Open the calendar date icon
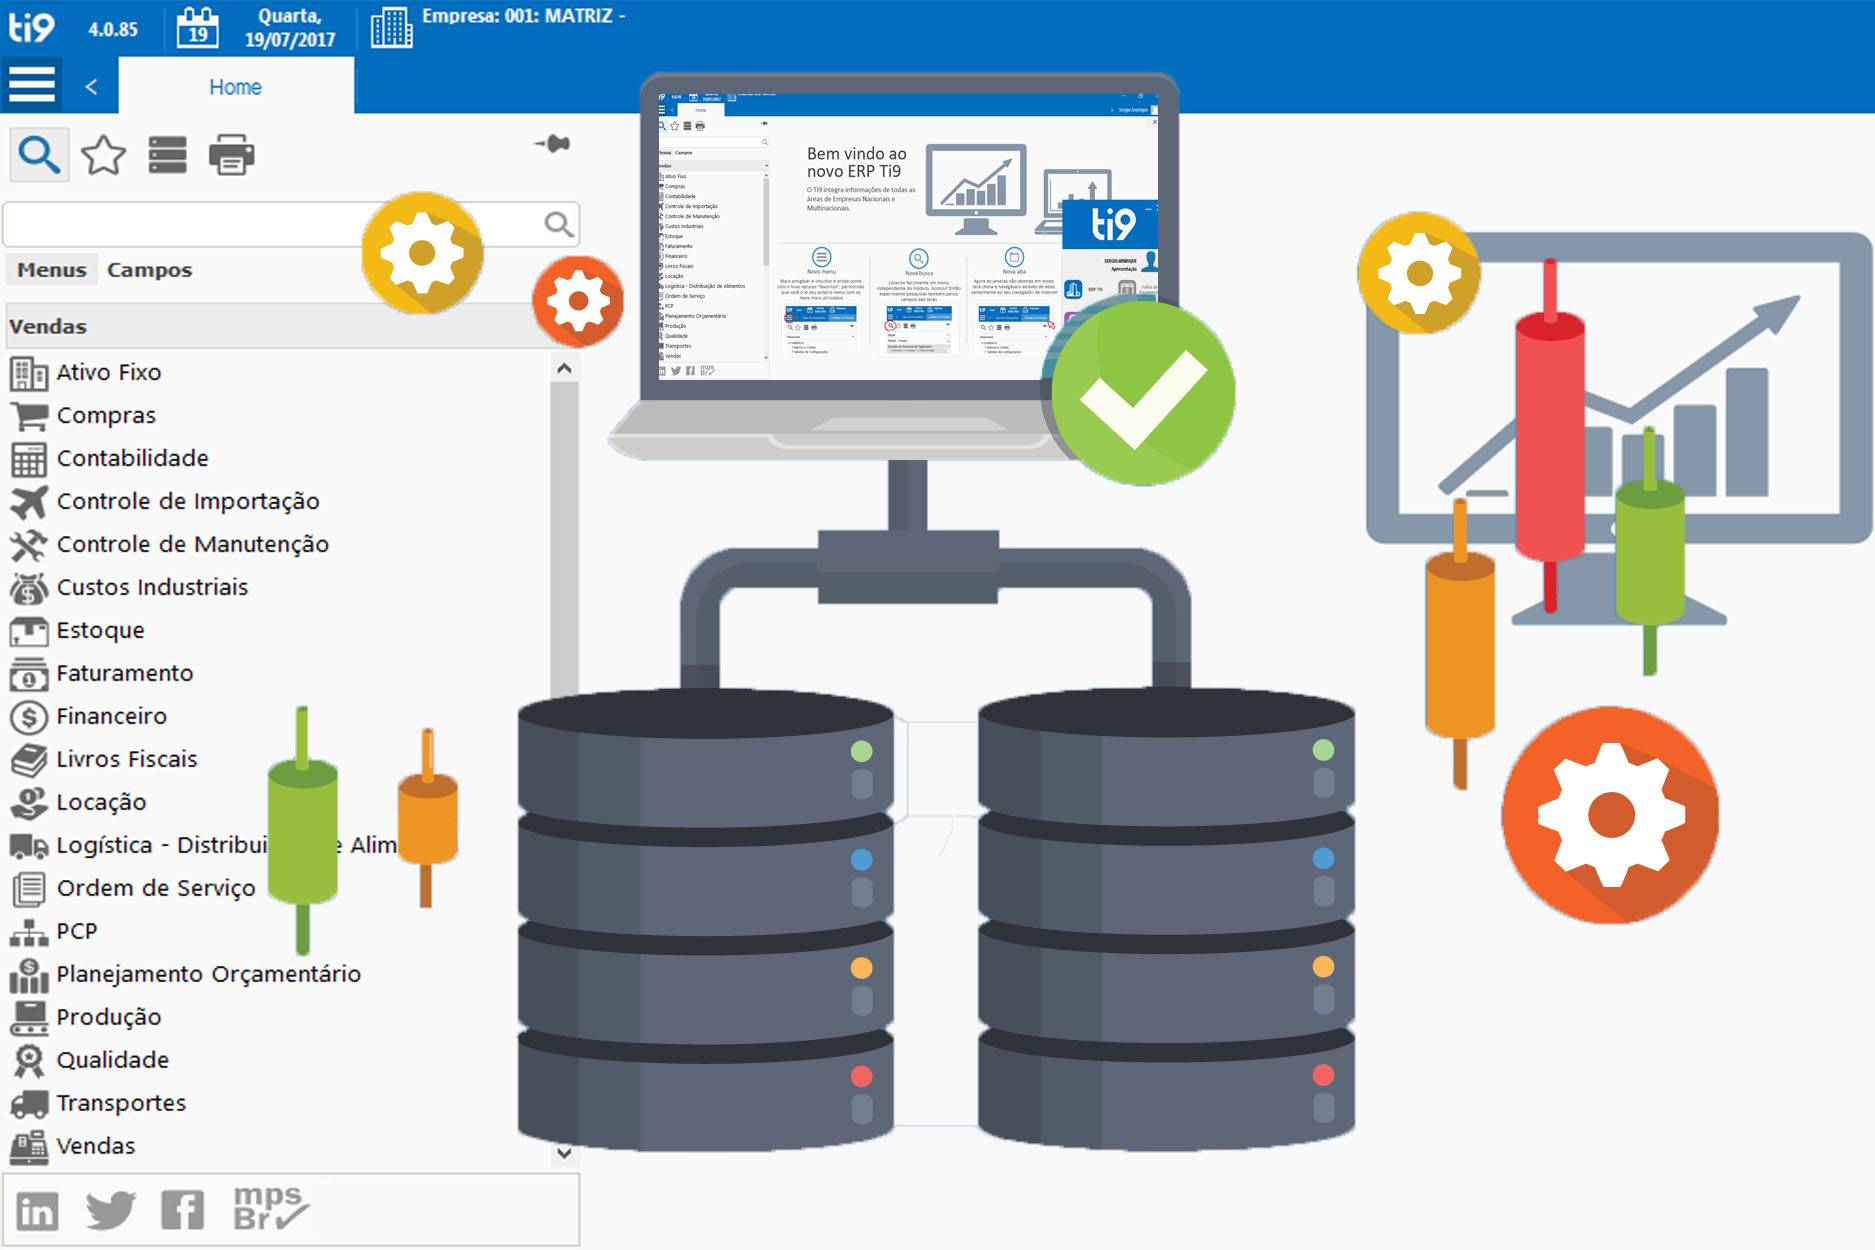The width and height of the screenshot is (1875, 1250). (198, 27)
